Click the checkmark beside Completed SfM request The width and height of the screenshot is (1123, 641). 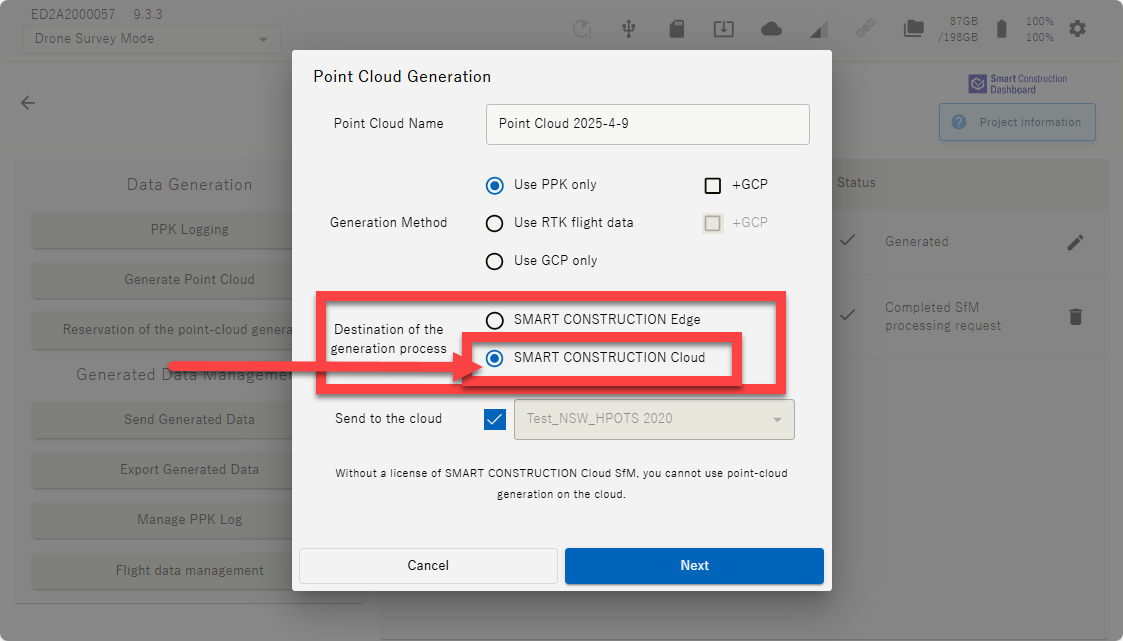tap(847, 314)
